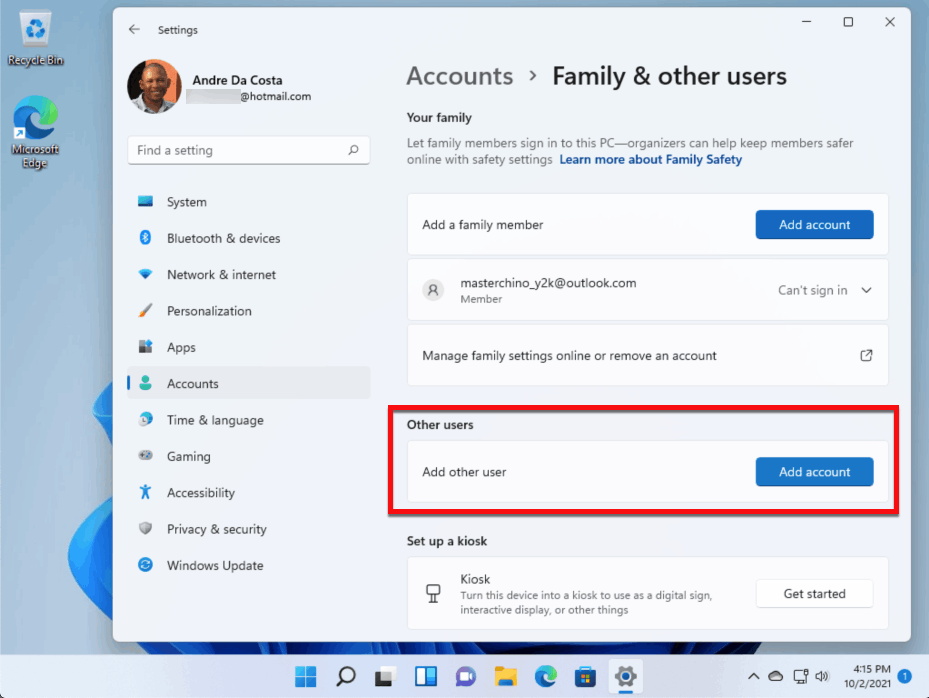The width and height of the screenshot is (929, 698).
Task: Click the search magnifier in Find a setting
Action: [353, 151]
